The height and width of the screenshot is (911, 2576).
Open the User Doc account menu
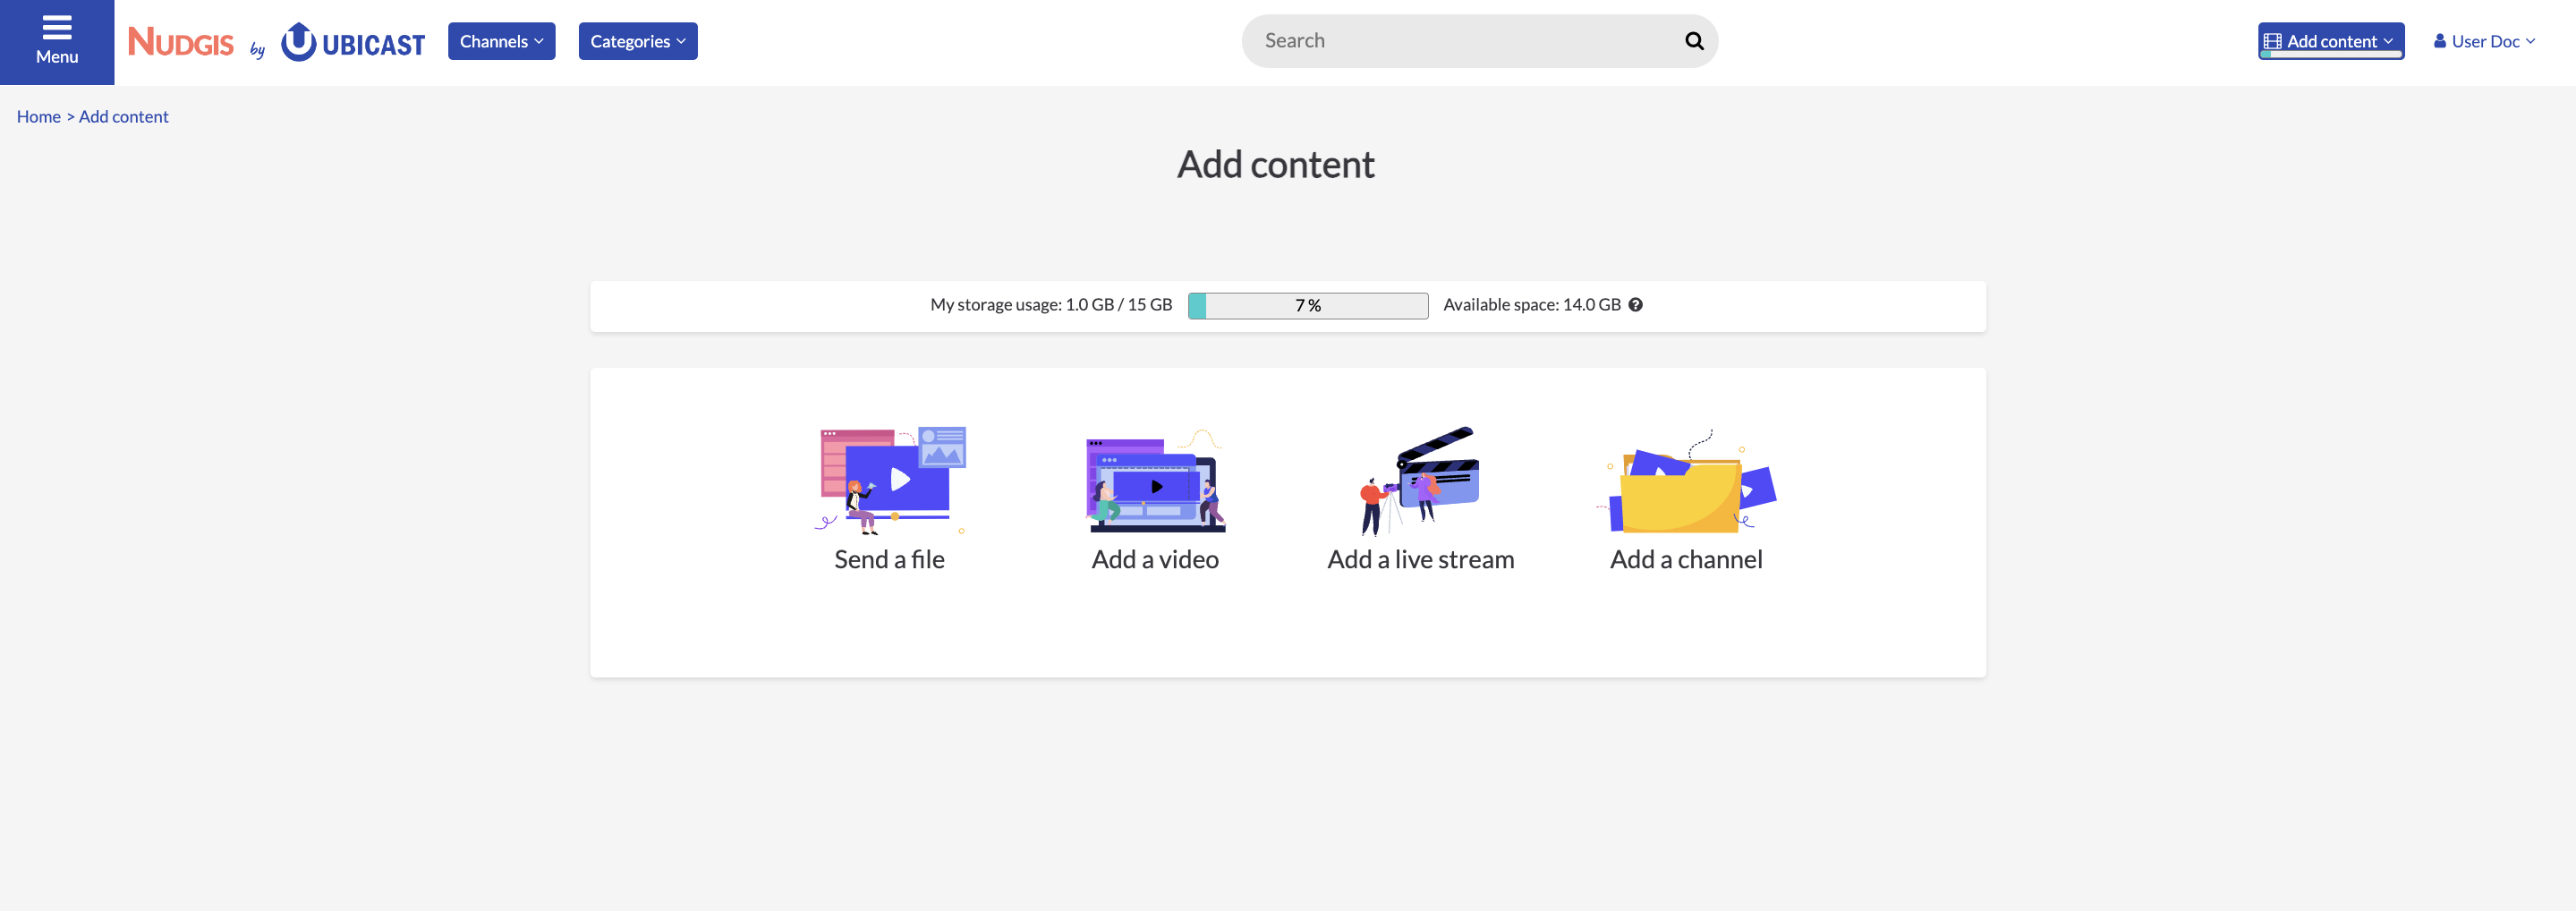pyautogui.click(x=2484, y=41)
